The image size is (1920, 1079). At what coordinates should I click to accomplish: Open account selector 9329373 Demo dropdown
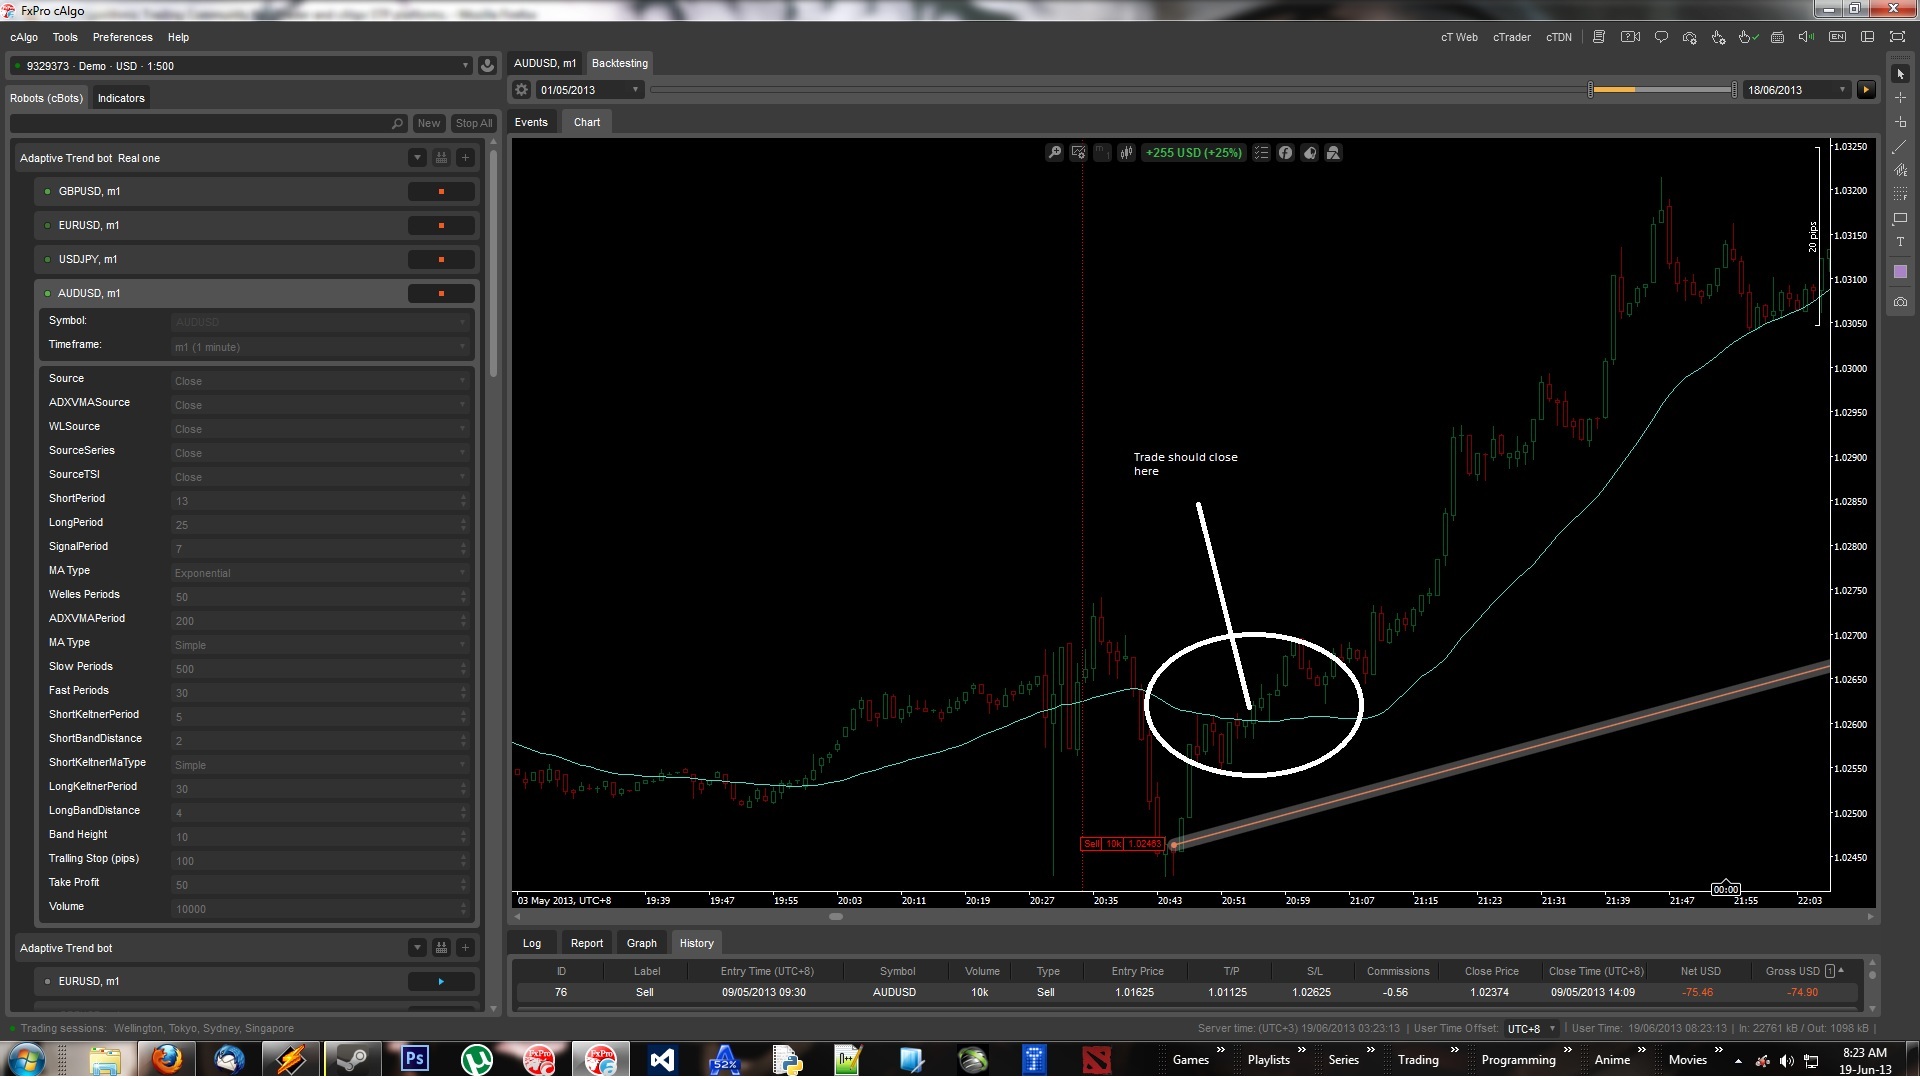pos(241,66)
